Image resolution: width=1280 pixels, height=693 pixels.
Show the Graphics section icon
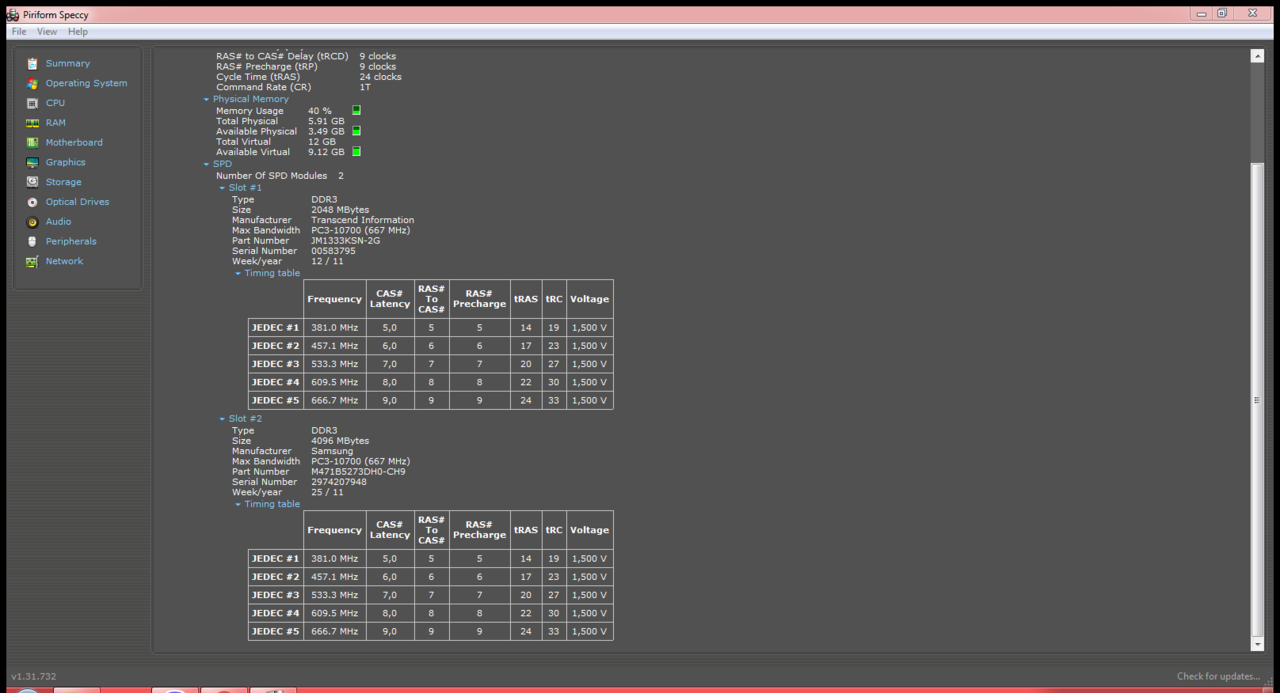coord(32,163)
